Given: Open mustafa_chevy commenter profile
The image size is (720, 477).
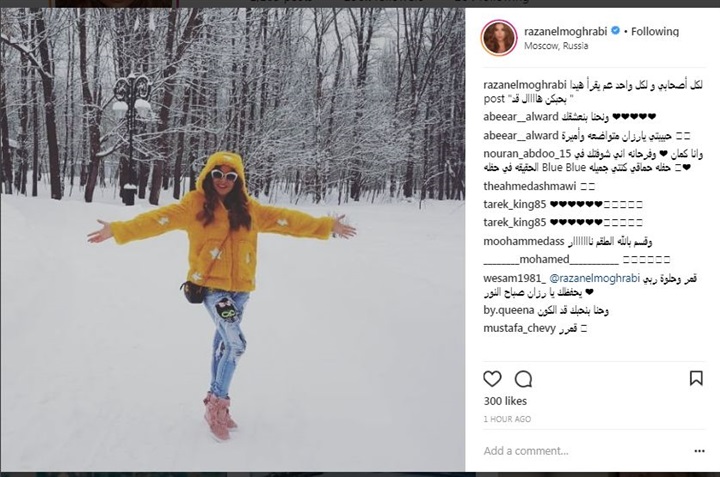Looking at the screenshot, I should pyautogui.click(x=519, y=329).
